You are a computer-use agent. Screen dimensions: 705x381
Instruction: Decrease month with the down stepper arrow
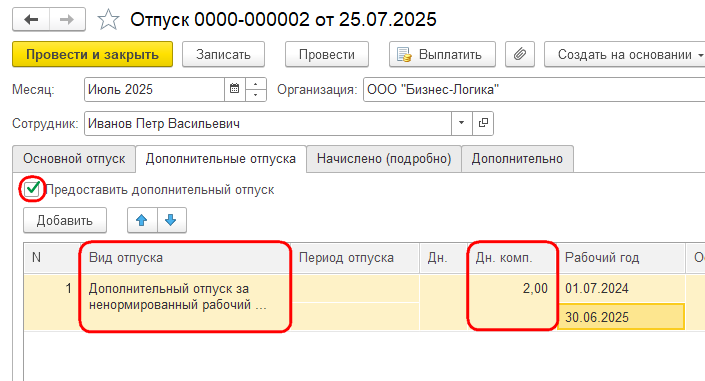(x=255, y=95)
